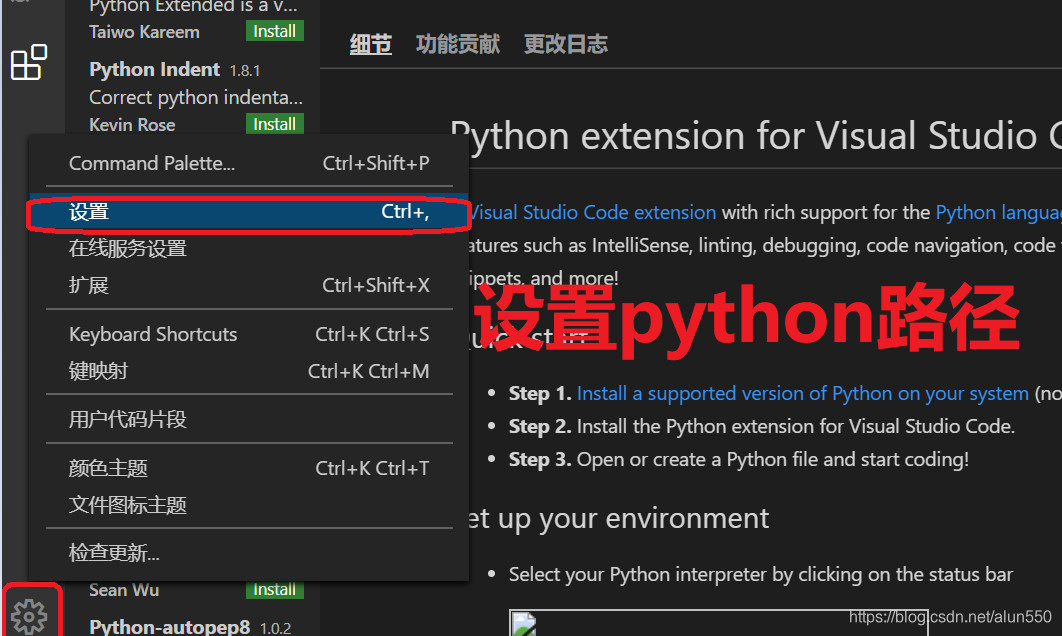
Task: Follow the Python language link
Action: click(998, 212)
